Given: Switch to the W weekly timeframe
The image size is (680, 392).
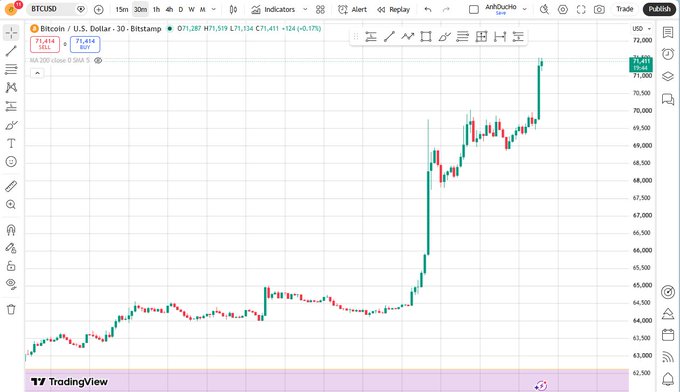Looking at the screenshot, I should pos(191,9).
